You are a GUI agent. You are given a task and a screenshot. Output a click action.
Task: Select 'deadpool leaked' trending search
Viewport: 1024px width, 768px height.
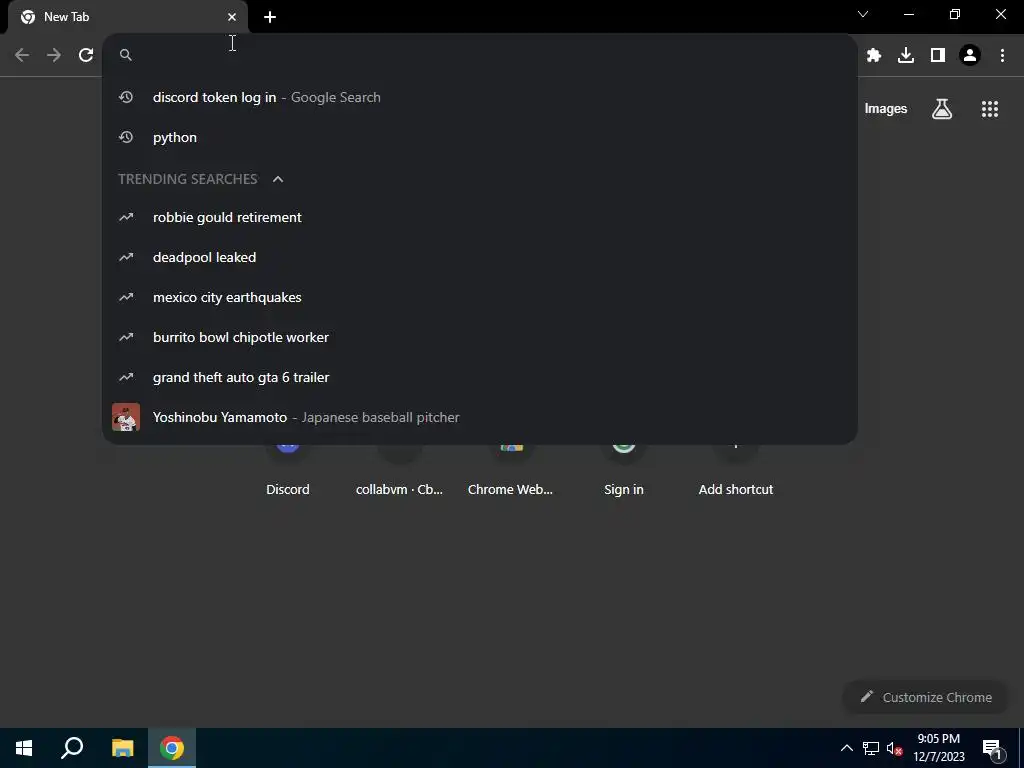479,257
